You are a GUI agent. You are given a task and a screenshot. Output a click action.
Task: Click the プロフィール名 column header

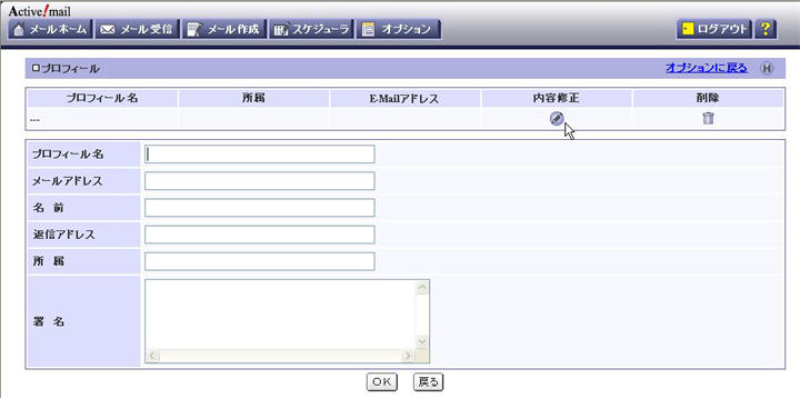point(102,98)
